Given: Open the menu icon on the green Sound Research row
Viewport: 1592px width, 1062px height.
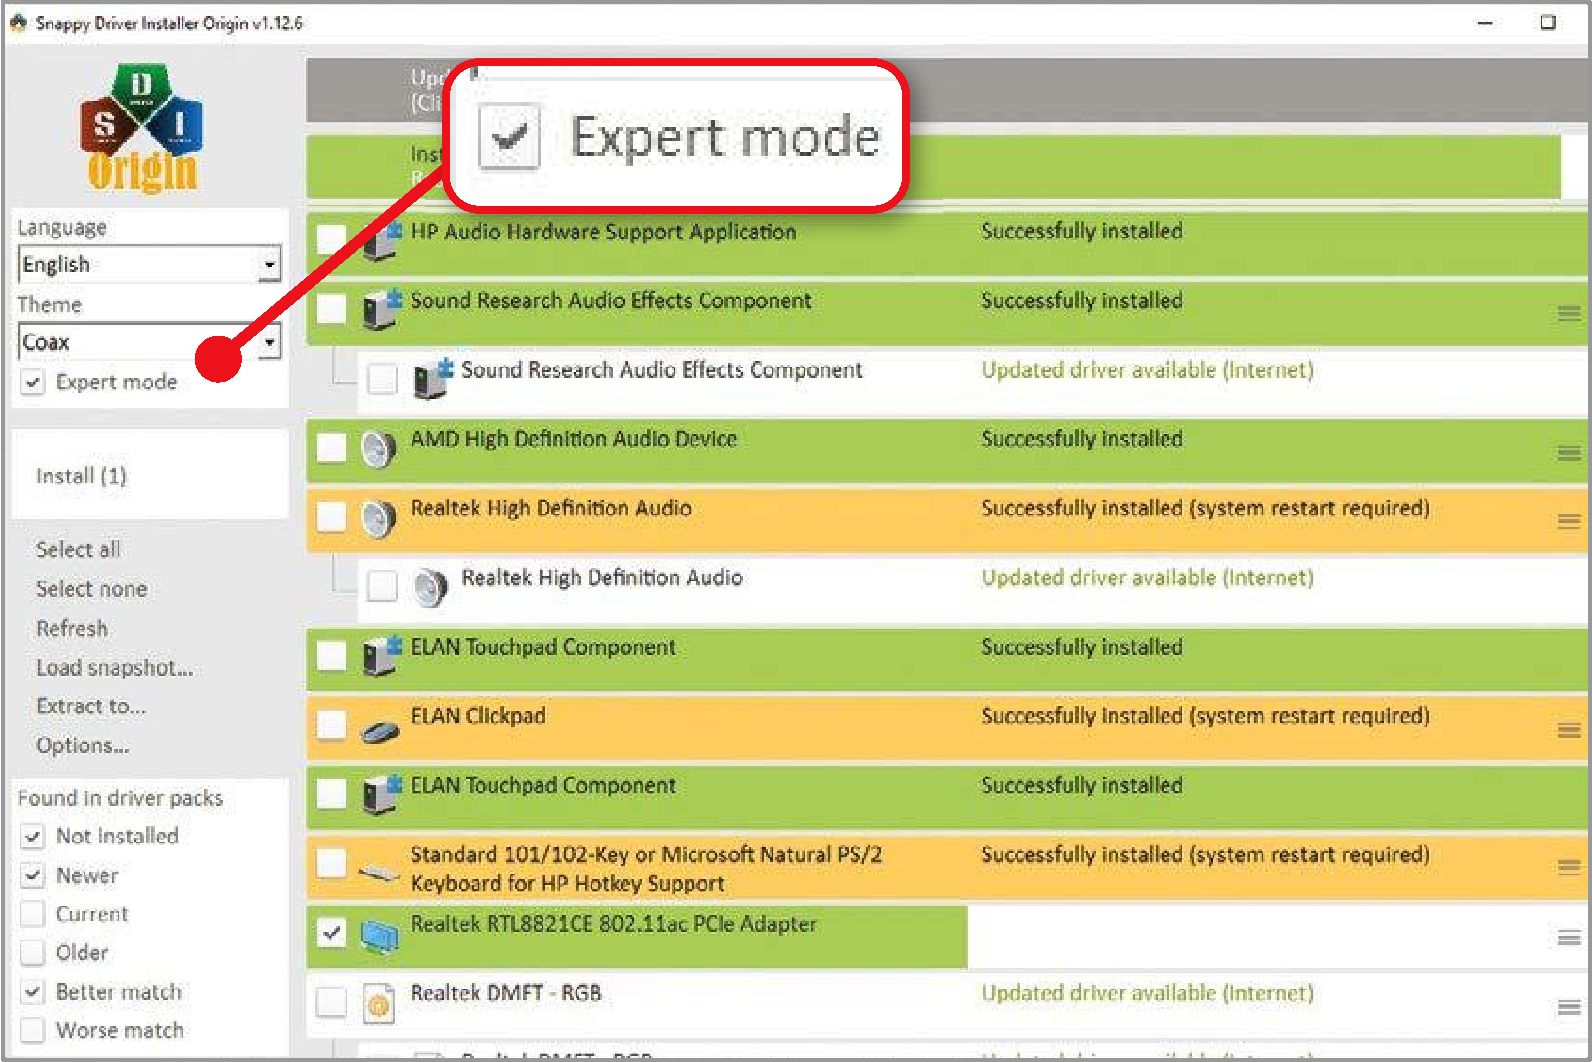Looking at the screenshot, I should (1569, 313).
